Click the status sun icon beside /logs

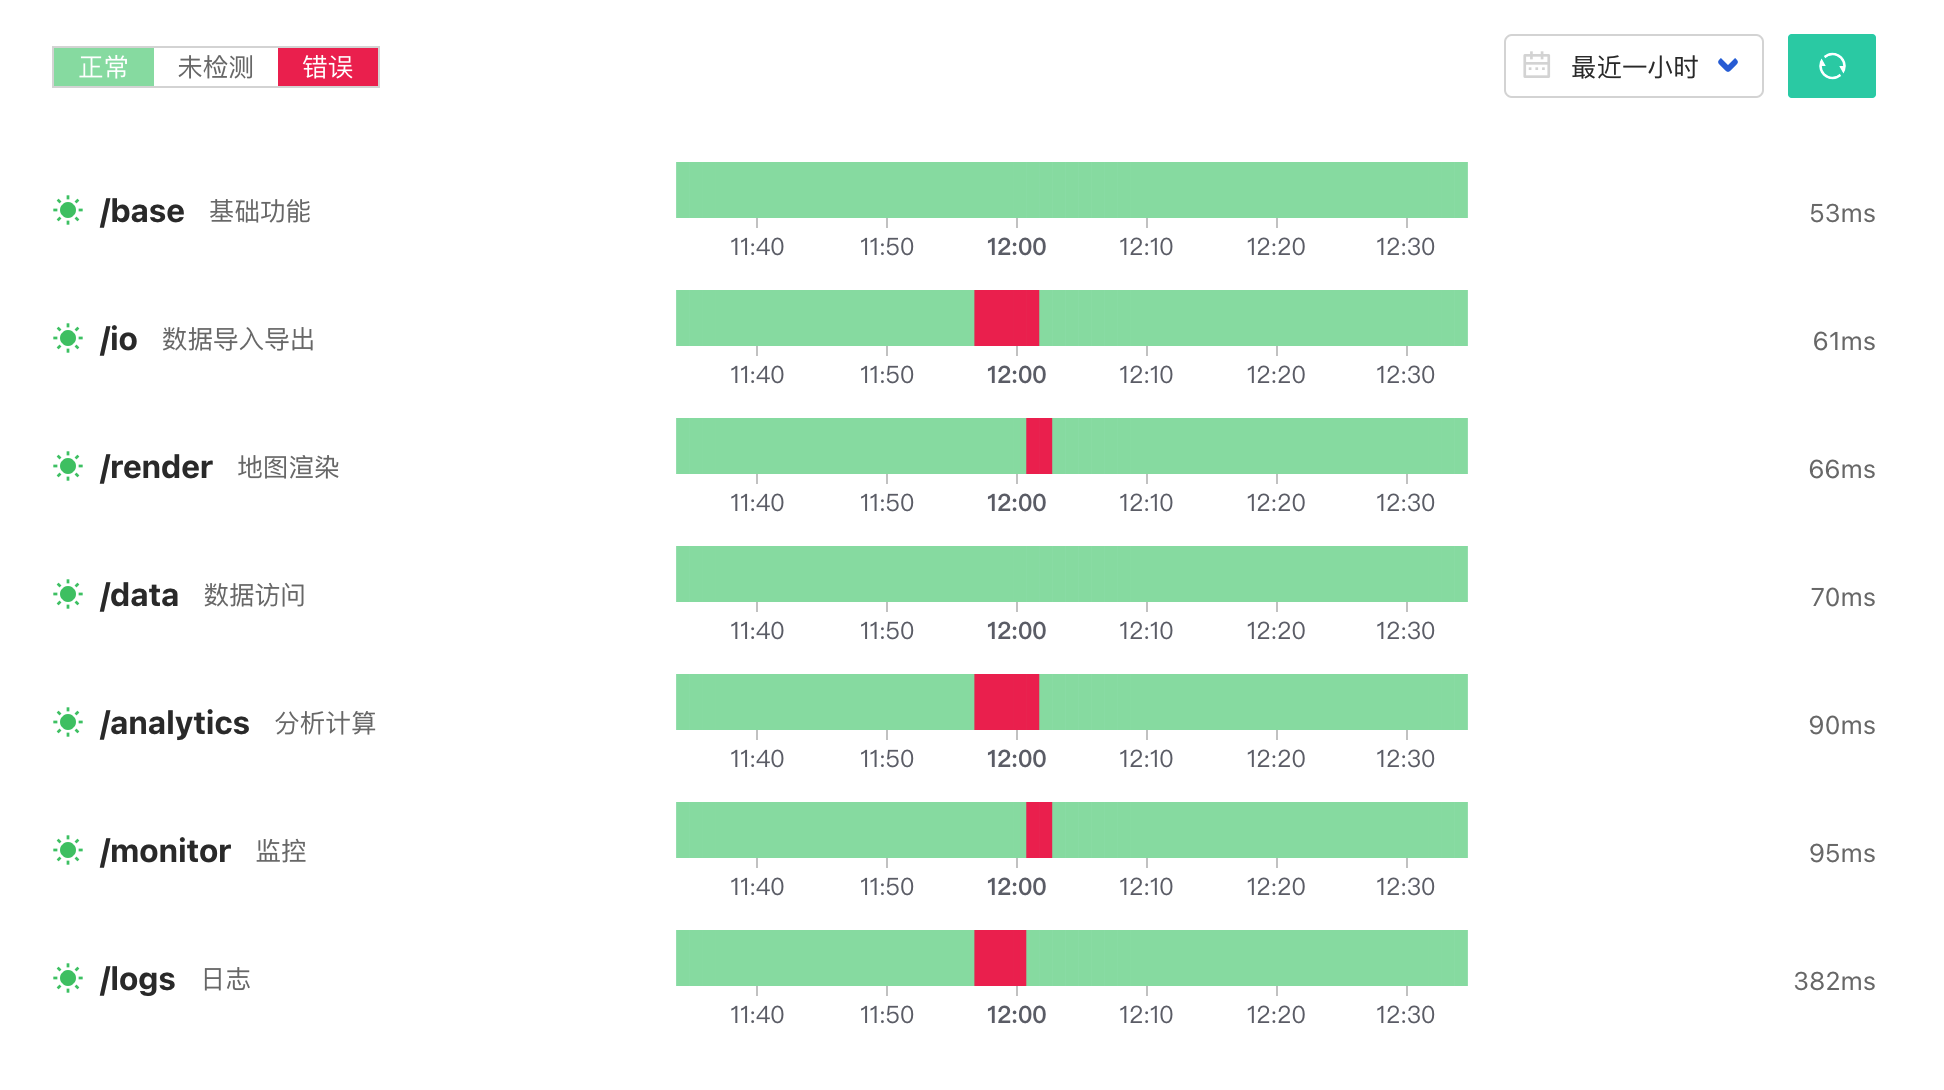[x=68, y=978]
